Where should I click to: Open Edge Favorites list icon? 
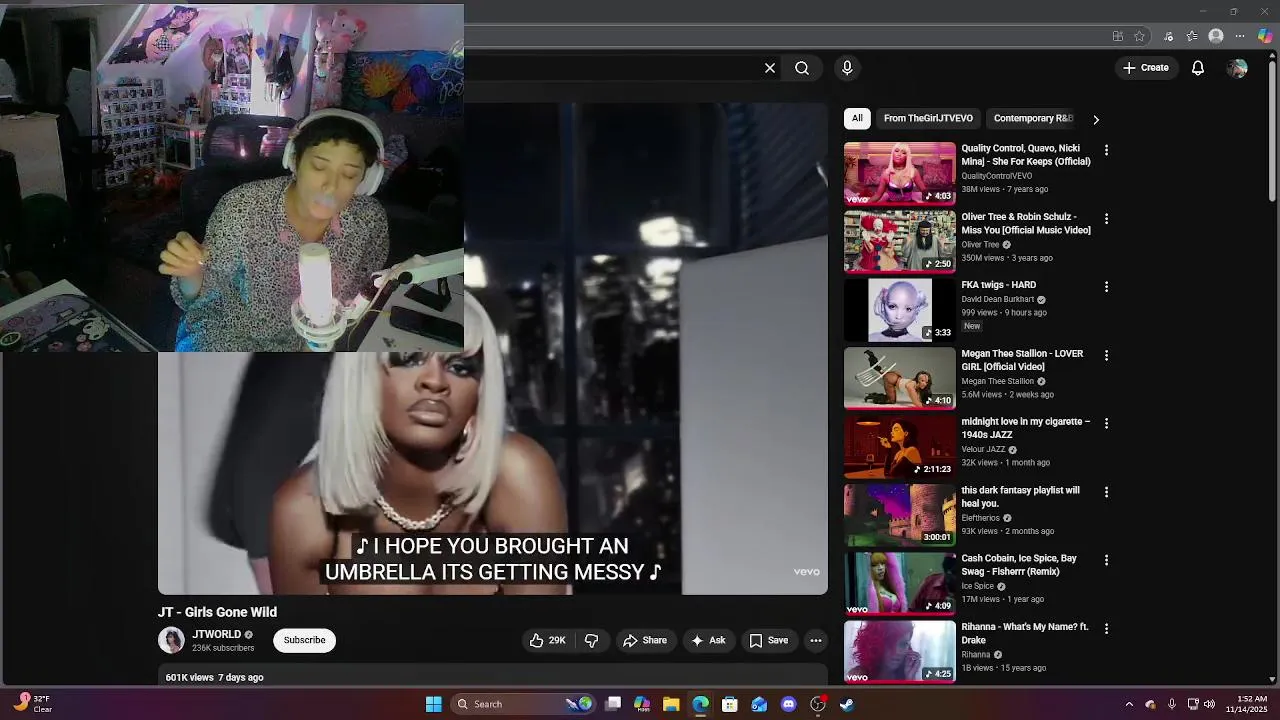click(x=1192, y=36)
